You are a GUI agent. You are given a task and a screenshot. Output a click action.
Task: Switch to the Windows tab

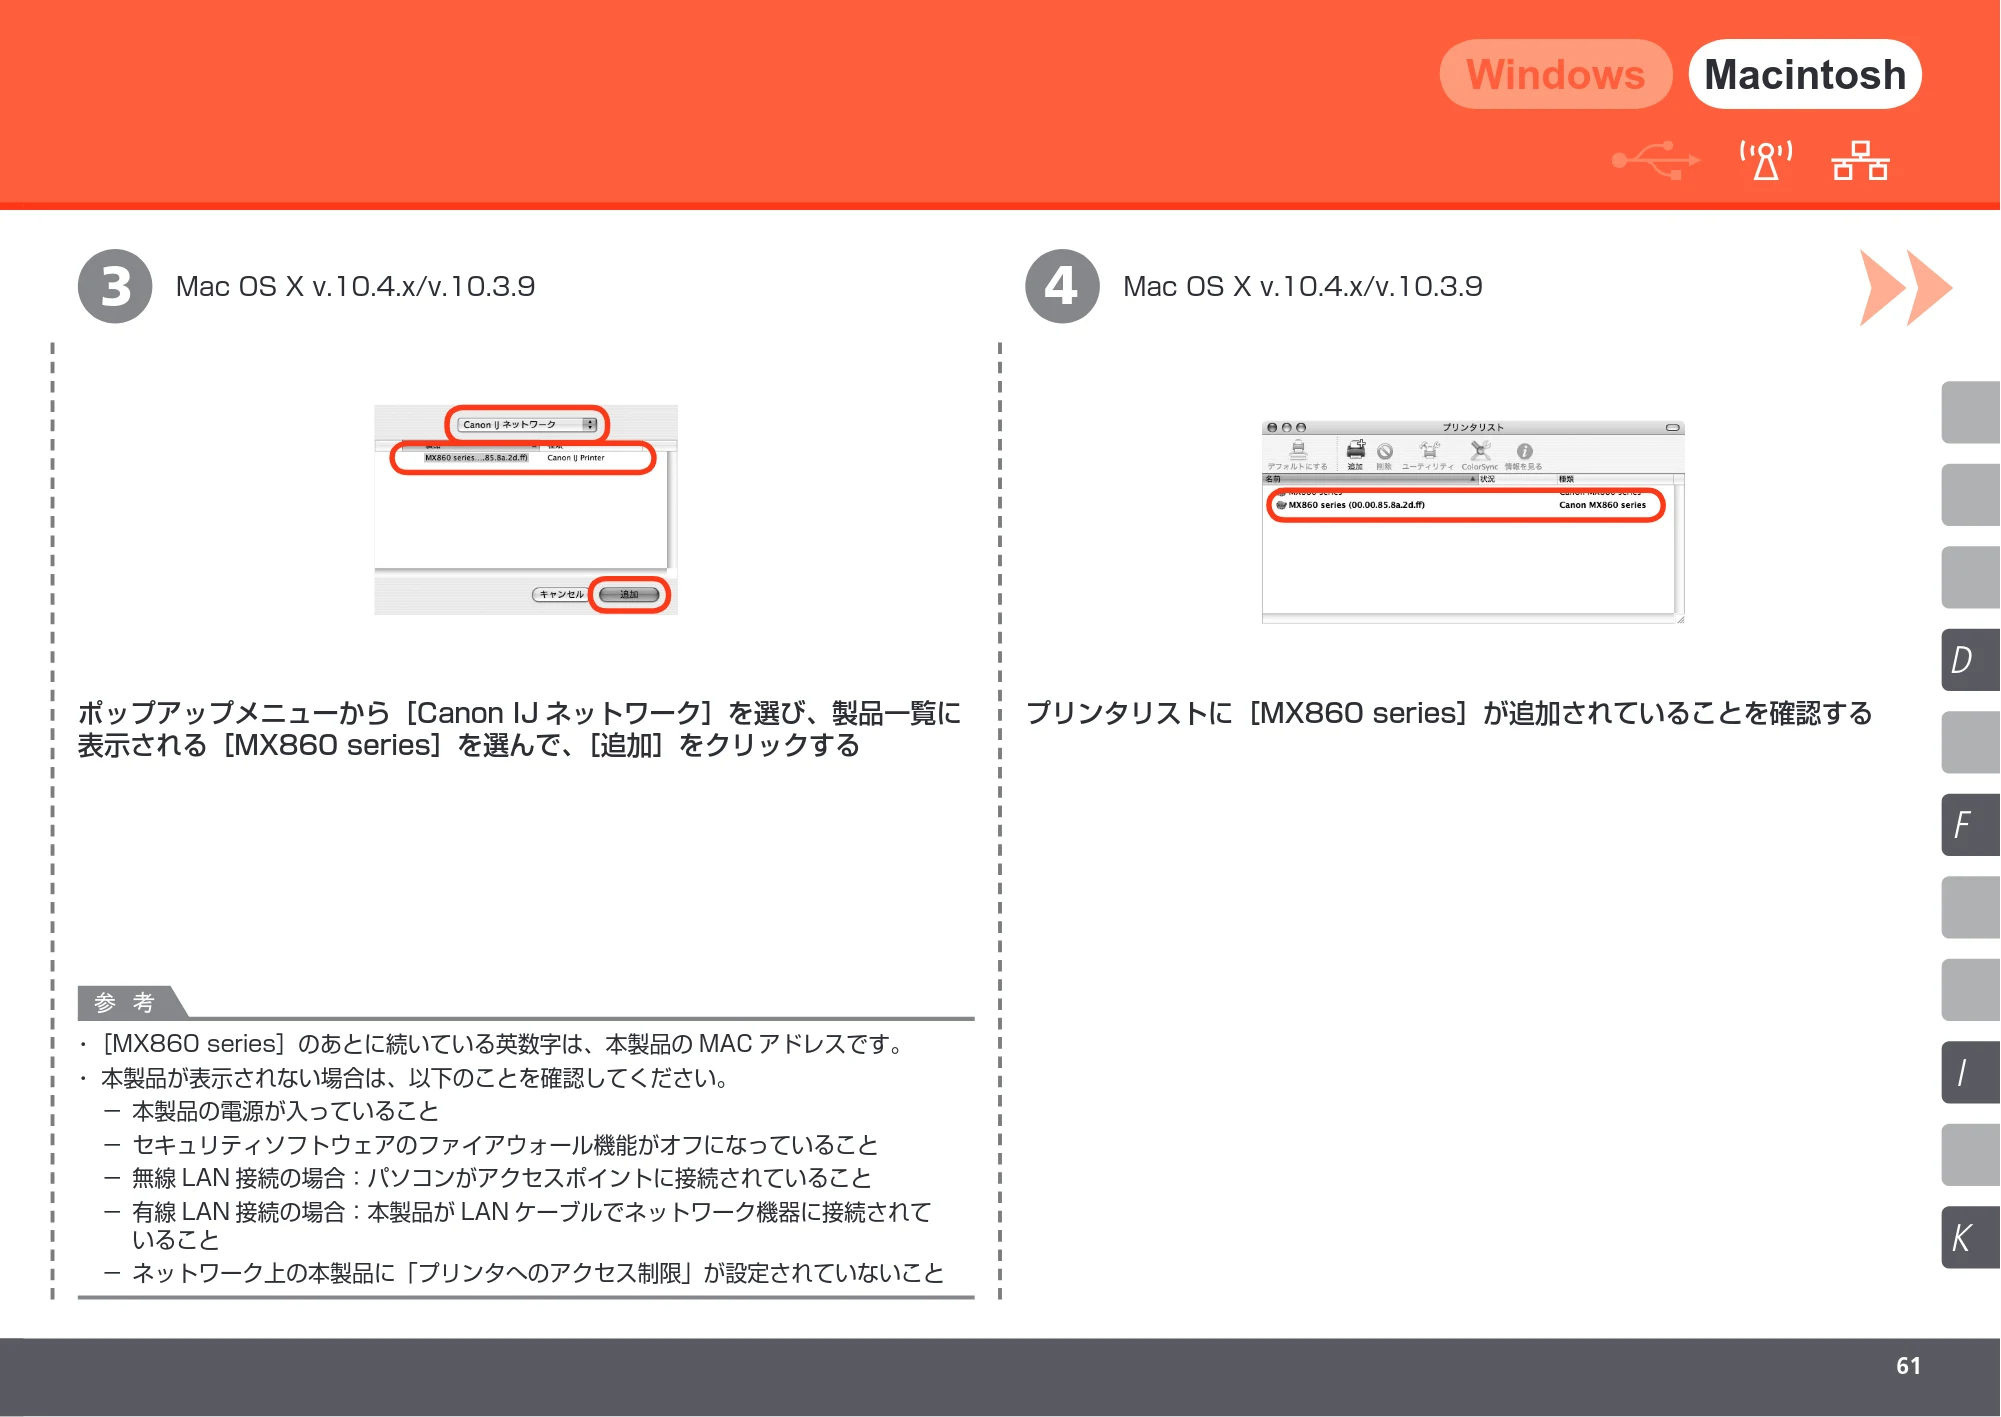1555,74
